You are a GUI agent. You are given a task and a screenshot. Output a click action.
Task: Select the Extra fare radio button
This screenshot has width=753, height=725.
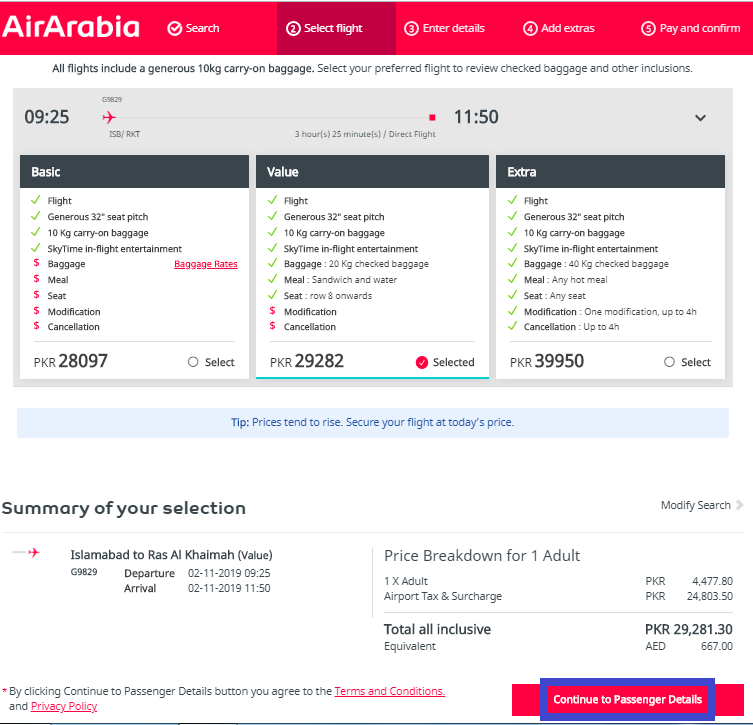(x=669, y=362)
